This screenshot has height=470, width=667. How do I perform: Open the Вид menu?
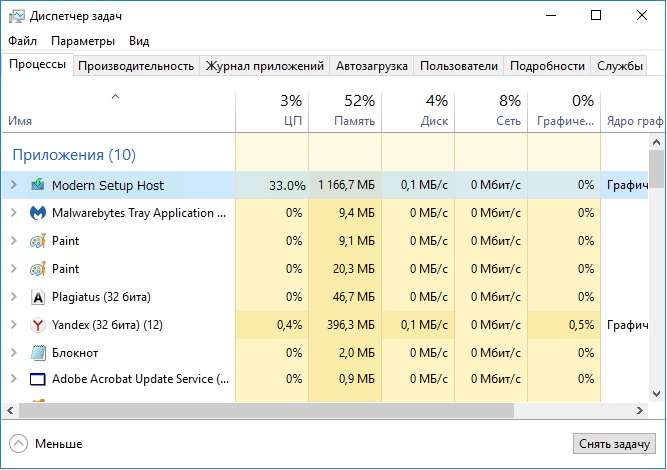pos(139,41)
